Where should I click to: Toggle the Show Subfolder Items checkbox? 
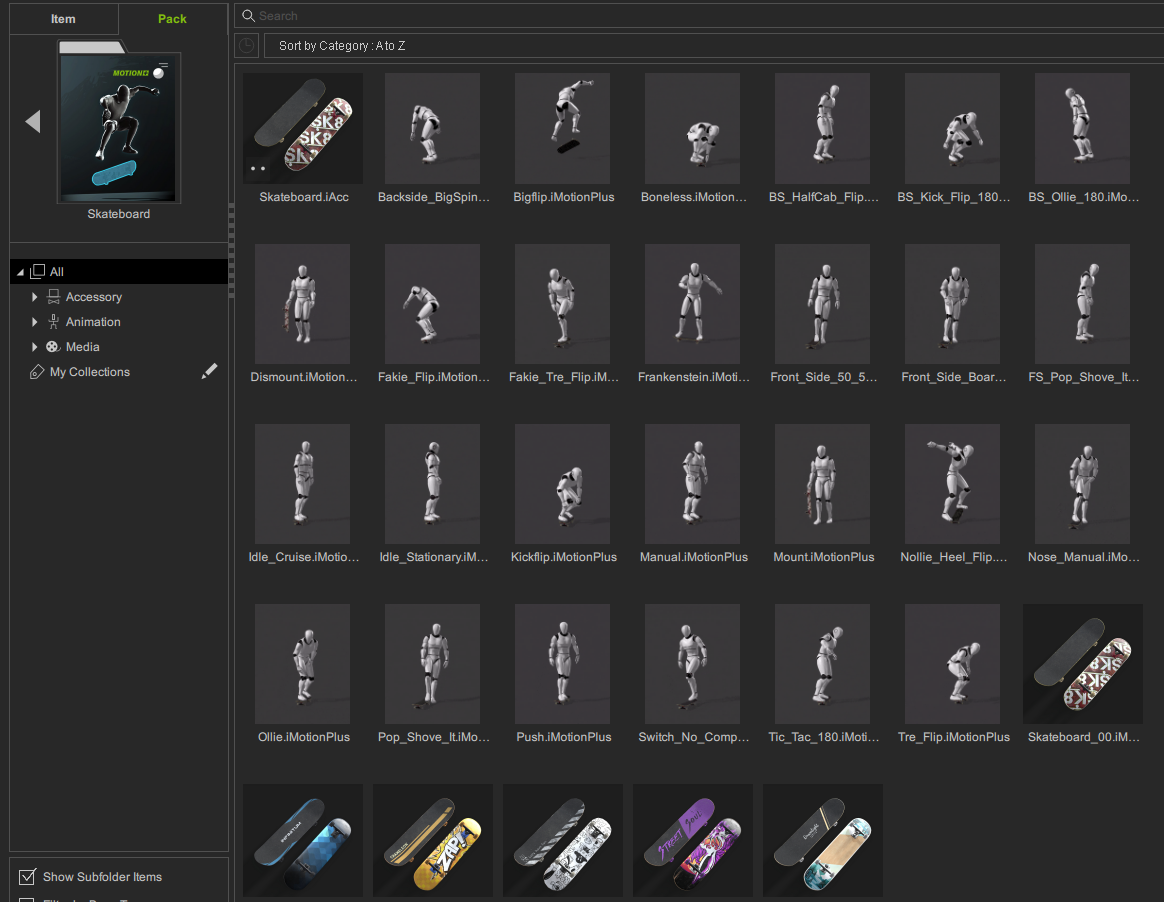pos(28,877)
